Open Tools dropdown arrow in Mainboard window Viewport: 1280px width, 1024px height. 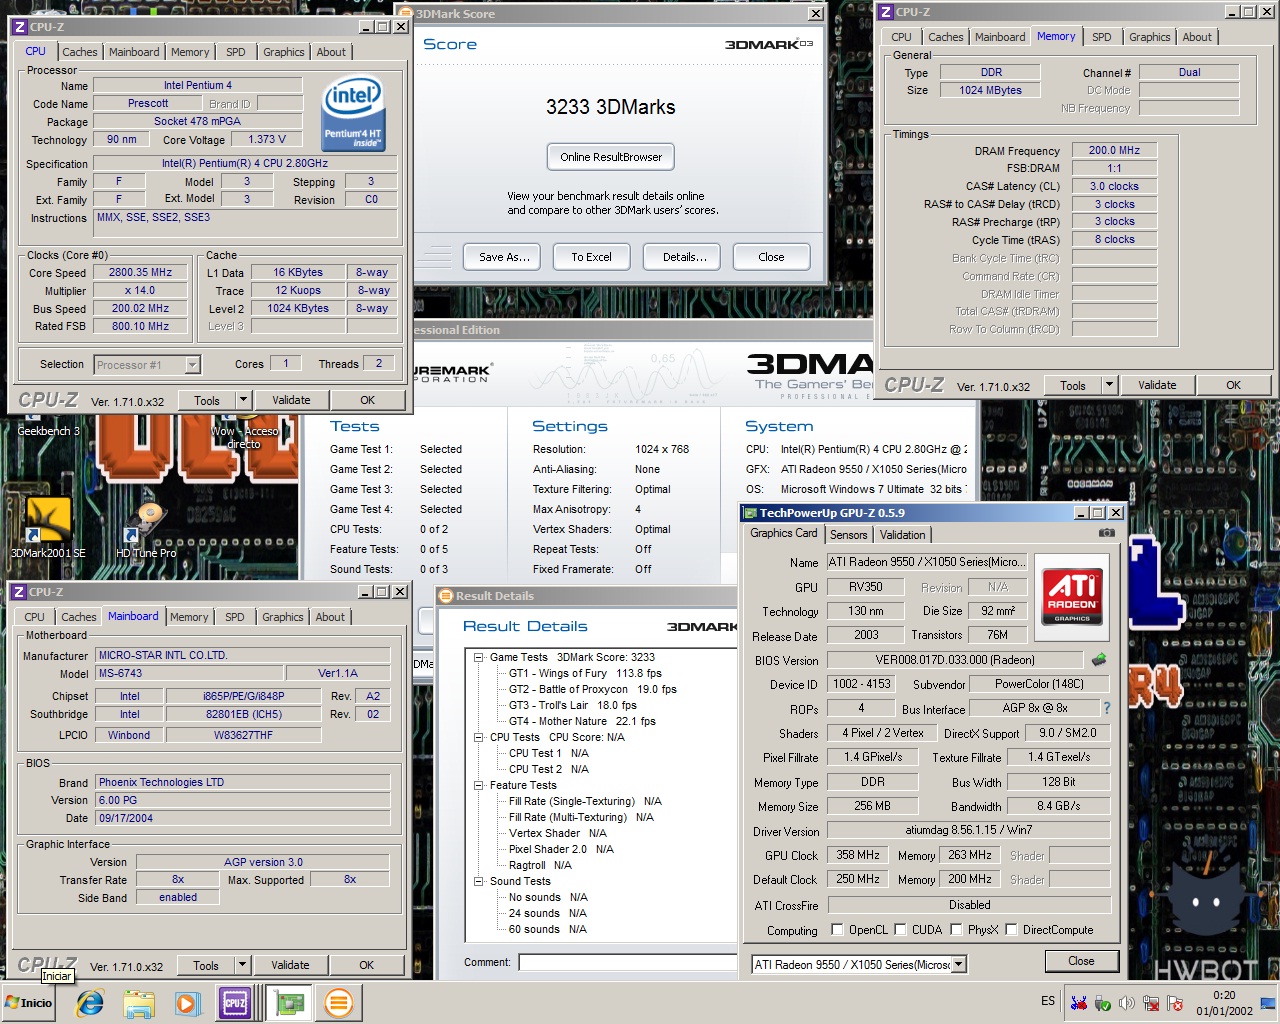click(x=241, y=965)
